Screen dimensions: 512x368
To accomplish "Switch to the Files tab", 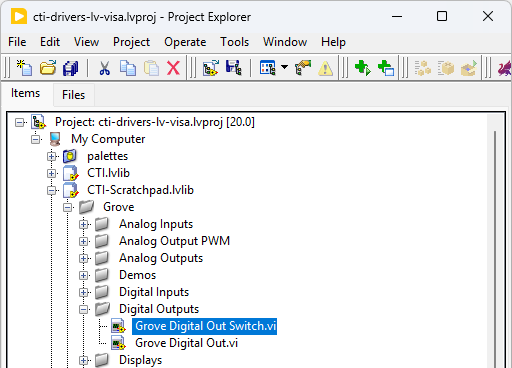I will pyautogui.click(x=73, y=95).
